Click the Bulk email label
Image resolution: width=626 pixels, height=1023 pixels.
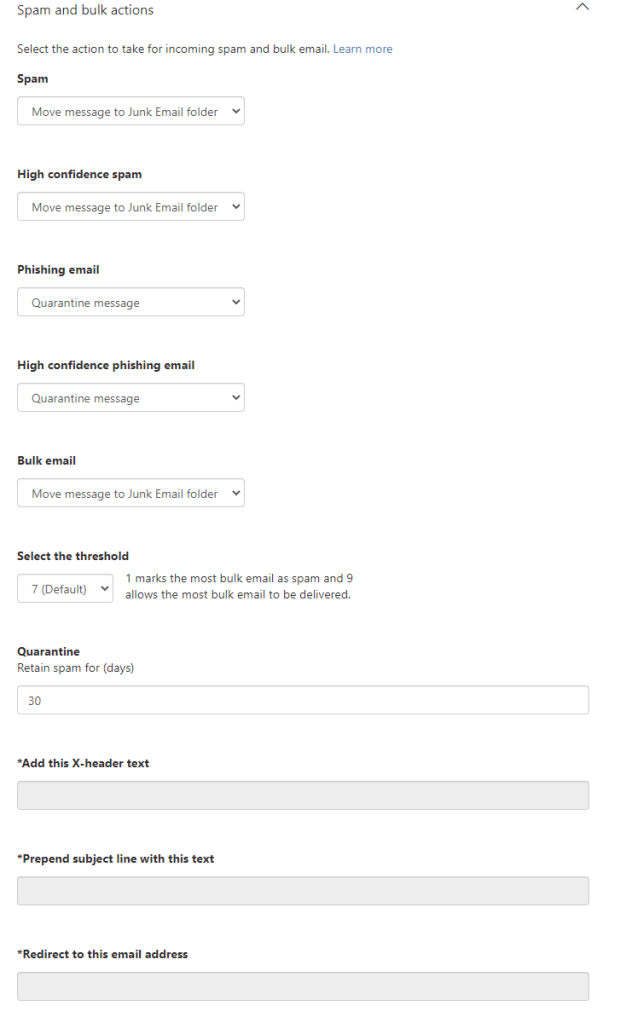(46, 461)
